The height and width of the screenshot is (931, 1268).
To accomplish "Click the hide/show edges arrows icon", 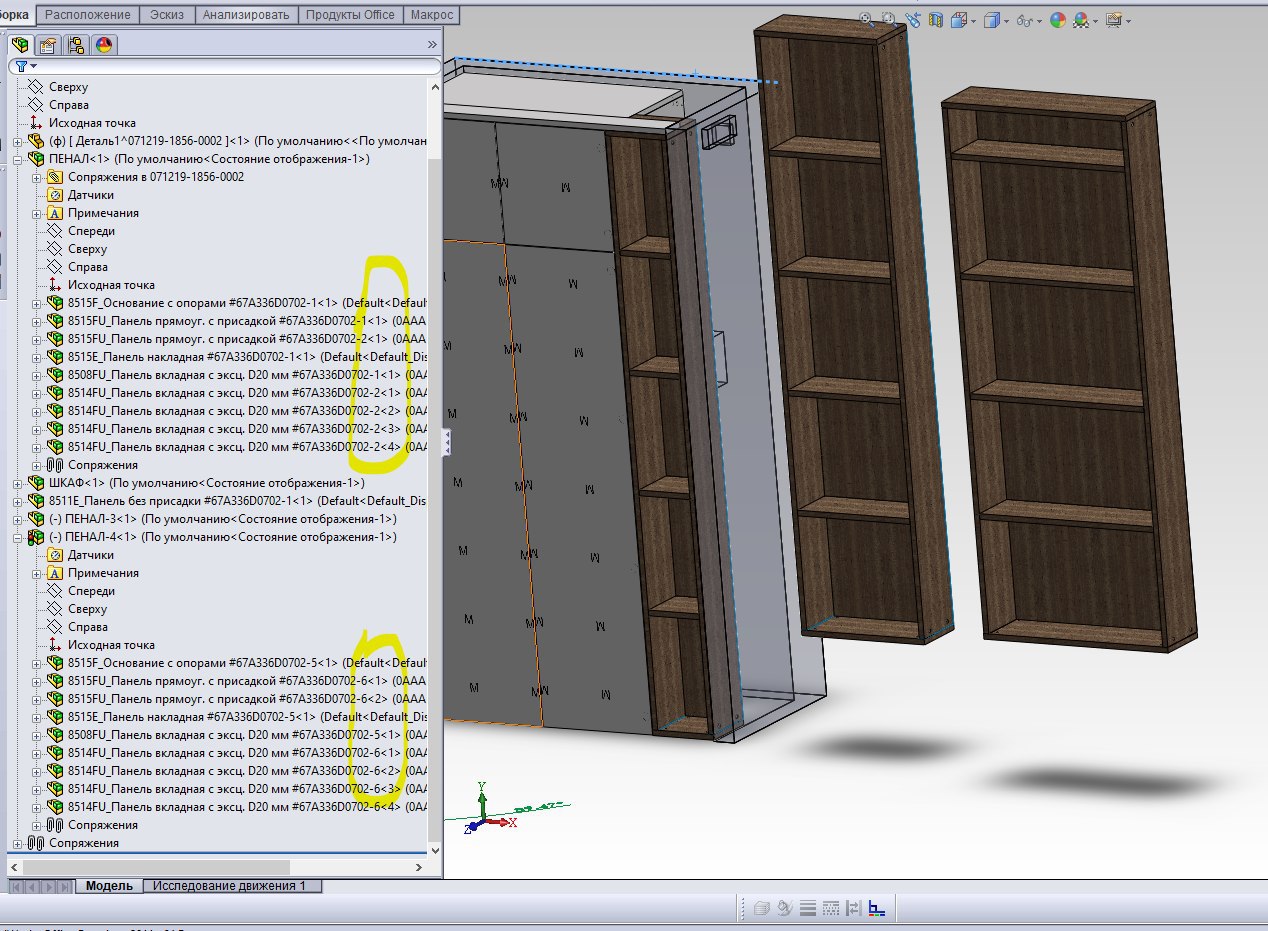I will (x=853, y=908).
